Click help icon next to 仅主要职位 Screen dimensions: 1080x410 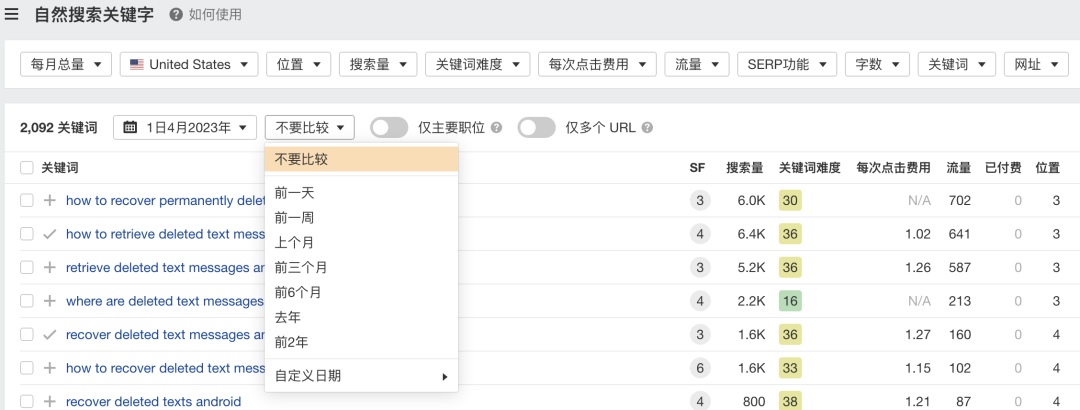pyautogui.click(x=497, y=127)
